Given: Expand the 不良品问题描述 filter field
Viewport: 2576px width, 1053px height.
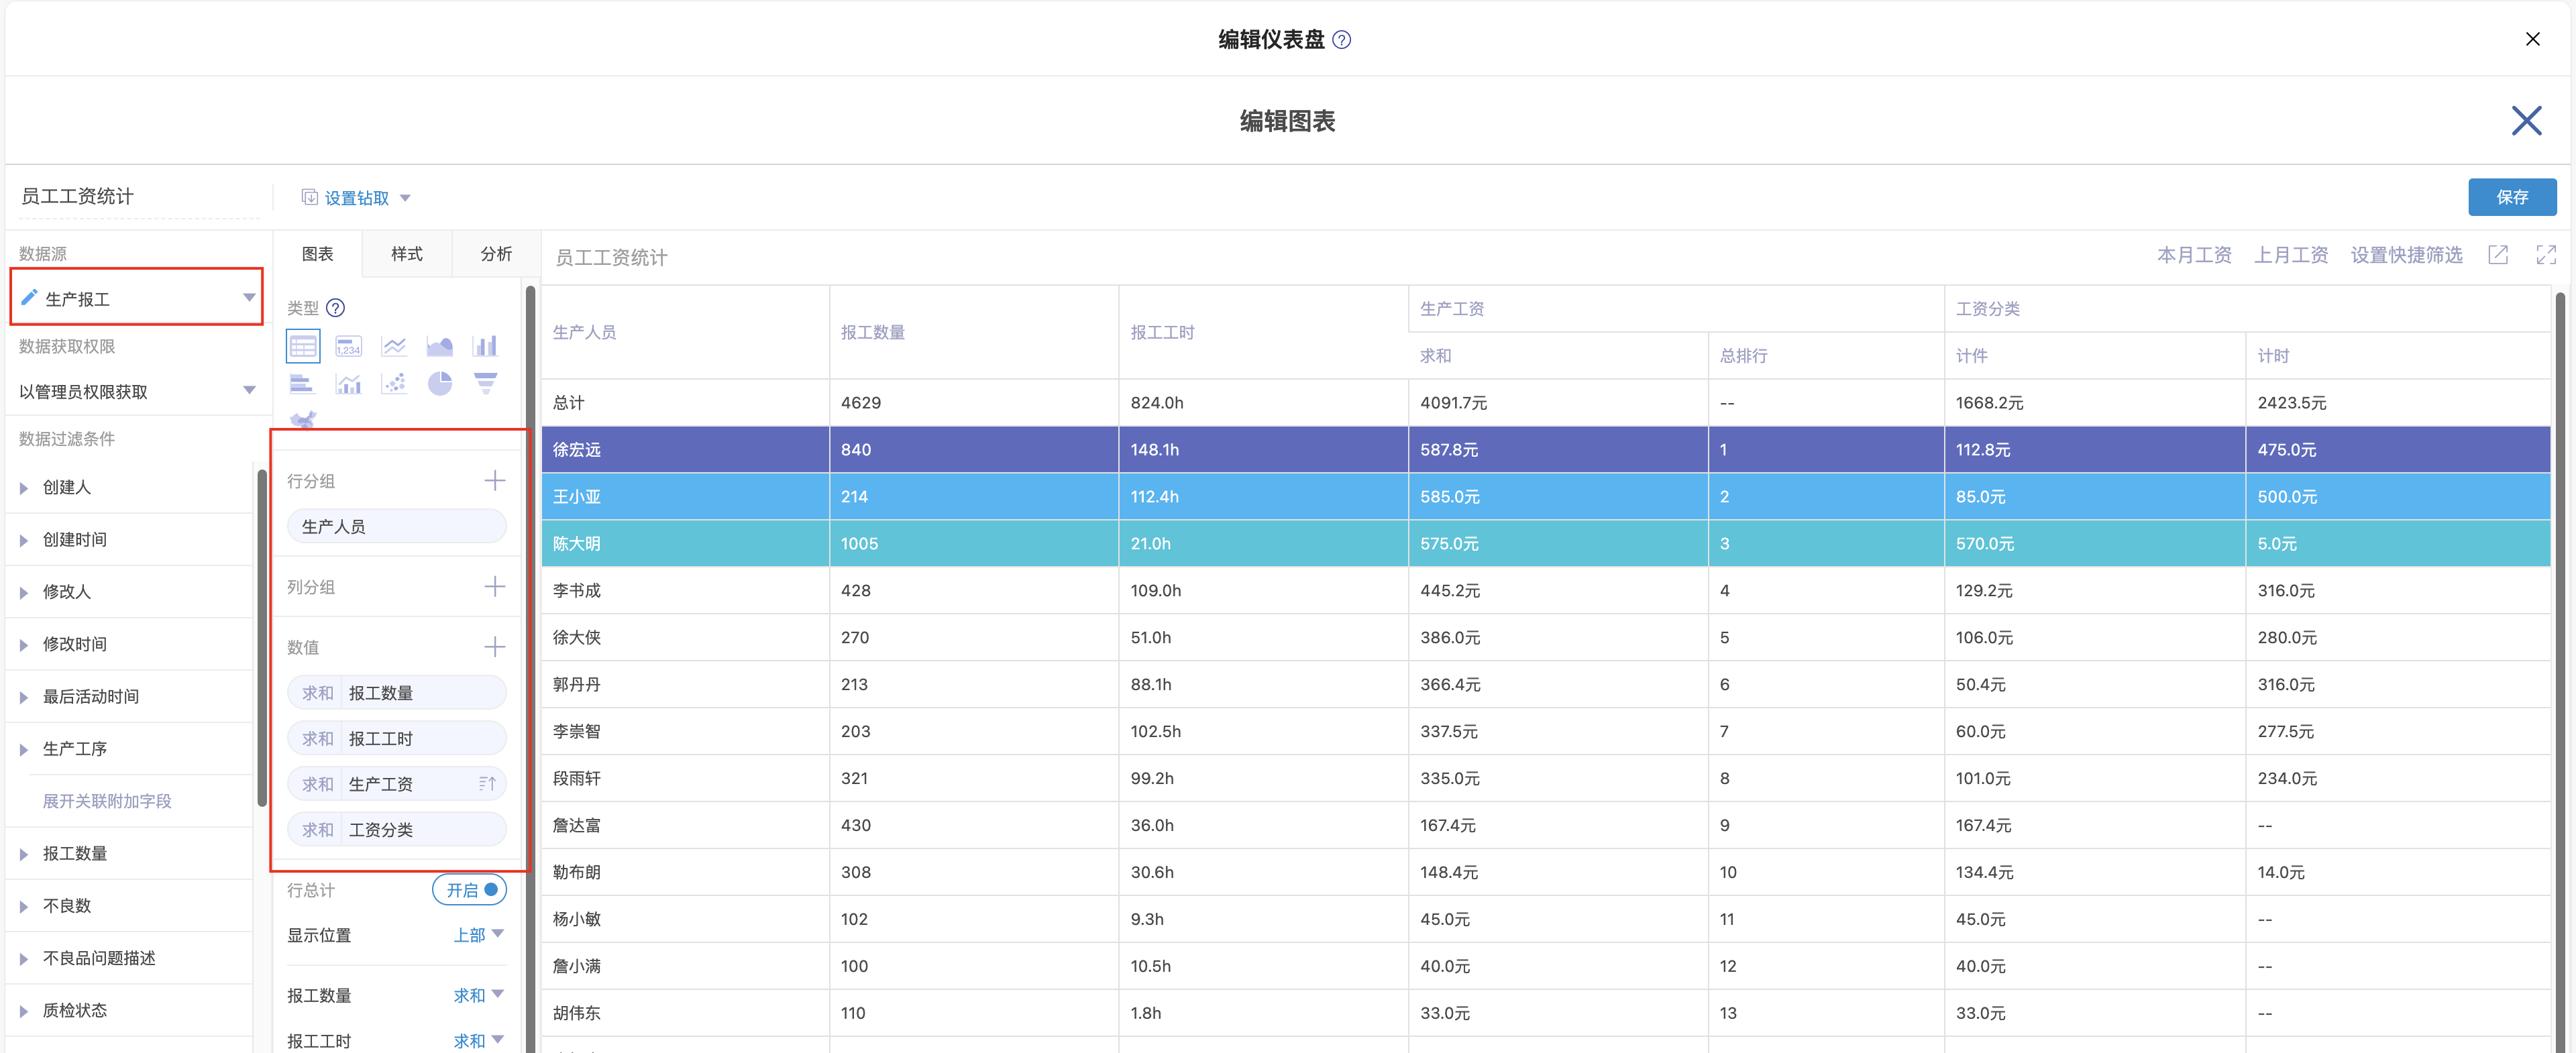Looking at the screenshot, I should pos(24,959).
